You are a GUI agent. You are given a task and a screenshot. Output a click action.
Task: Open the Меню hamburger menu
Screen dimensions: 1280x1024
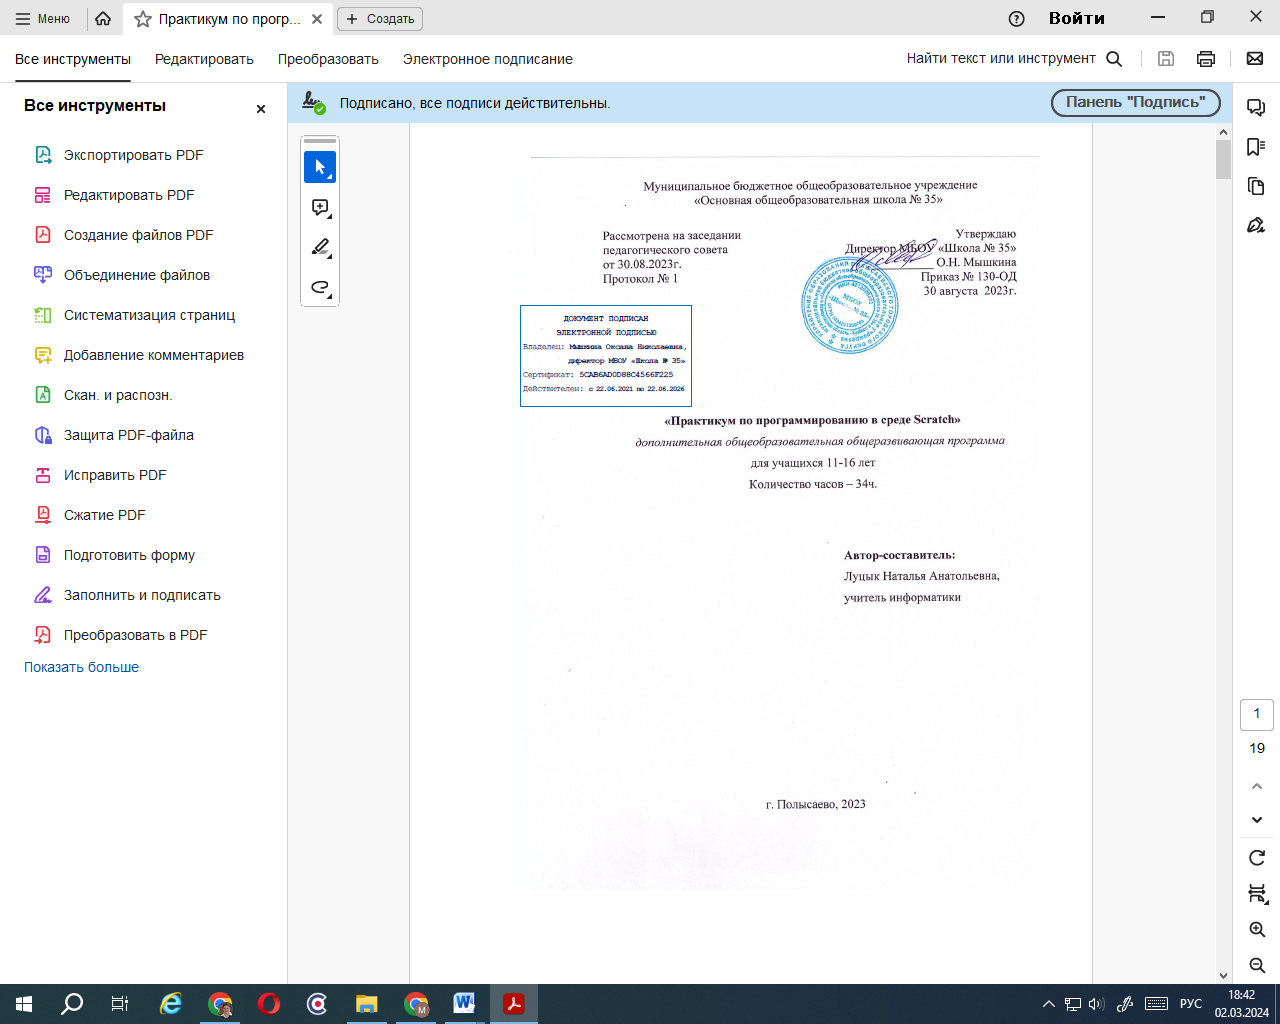click(42, 18)
